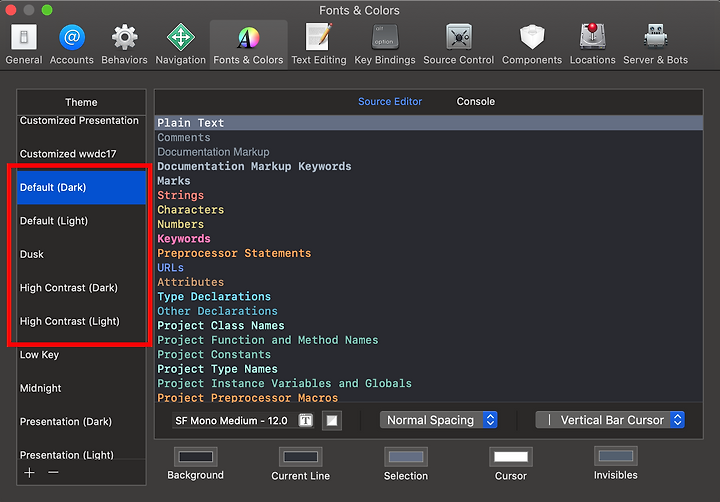This screenshot has height=502, width=720.
Task: Select the Preprocessor Statements row
Action: [x=429, y=253]
